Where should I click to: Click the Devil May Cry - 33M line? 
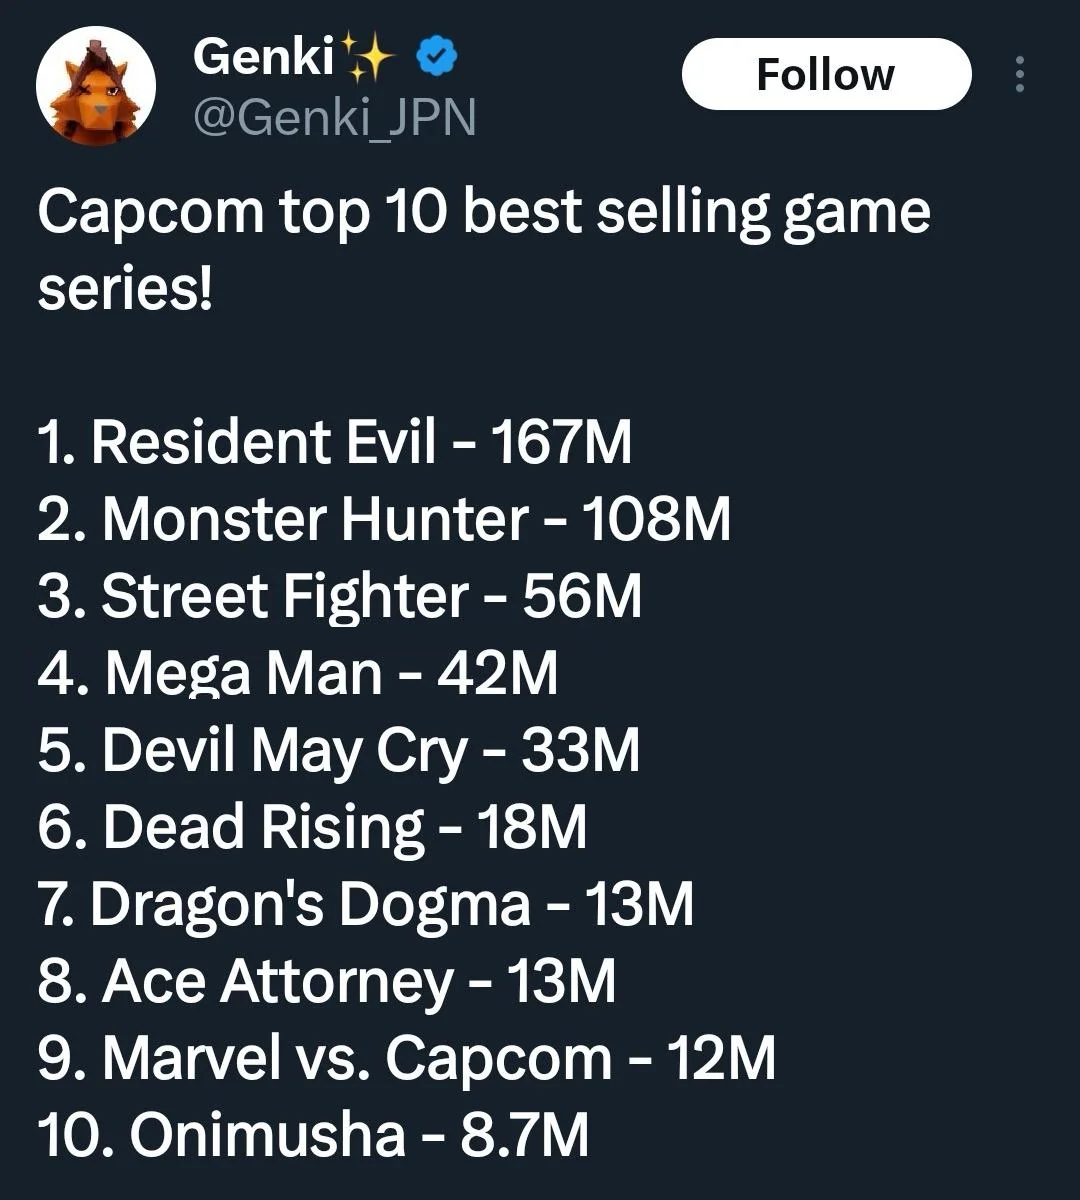click(339, 751)
